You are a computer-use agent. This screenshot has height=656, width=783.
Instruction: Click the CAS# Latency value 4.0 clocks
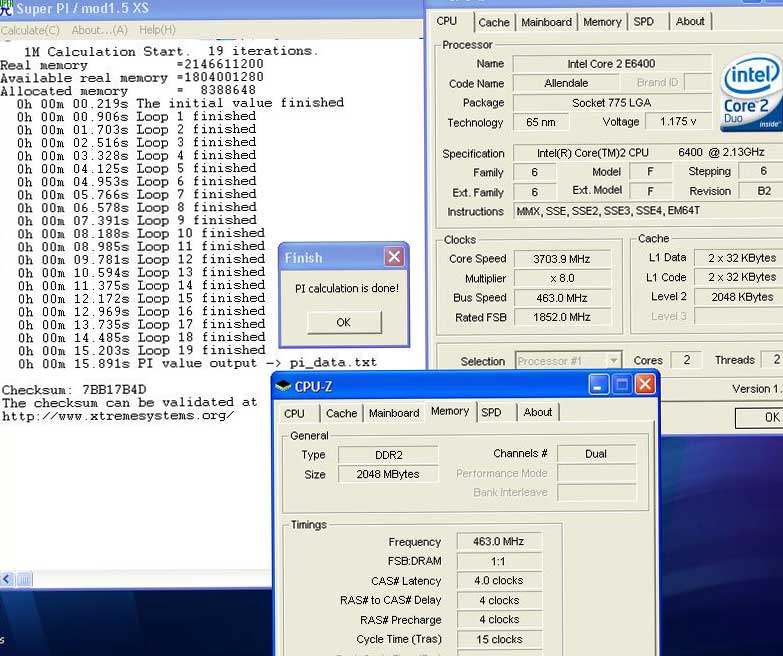(499, 581)
